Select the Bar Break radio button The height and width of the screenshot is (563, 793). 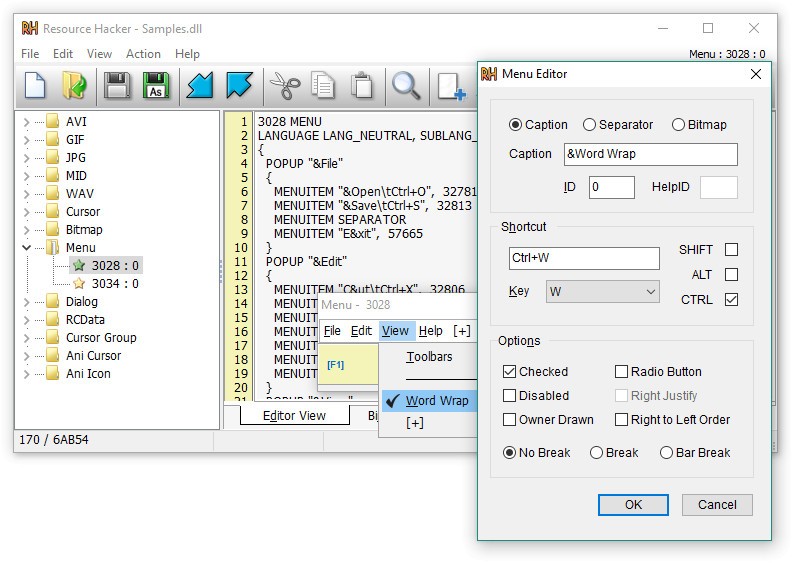click(666, 452)
